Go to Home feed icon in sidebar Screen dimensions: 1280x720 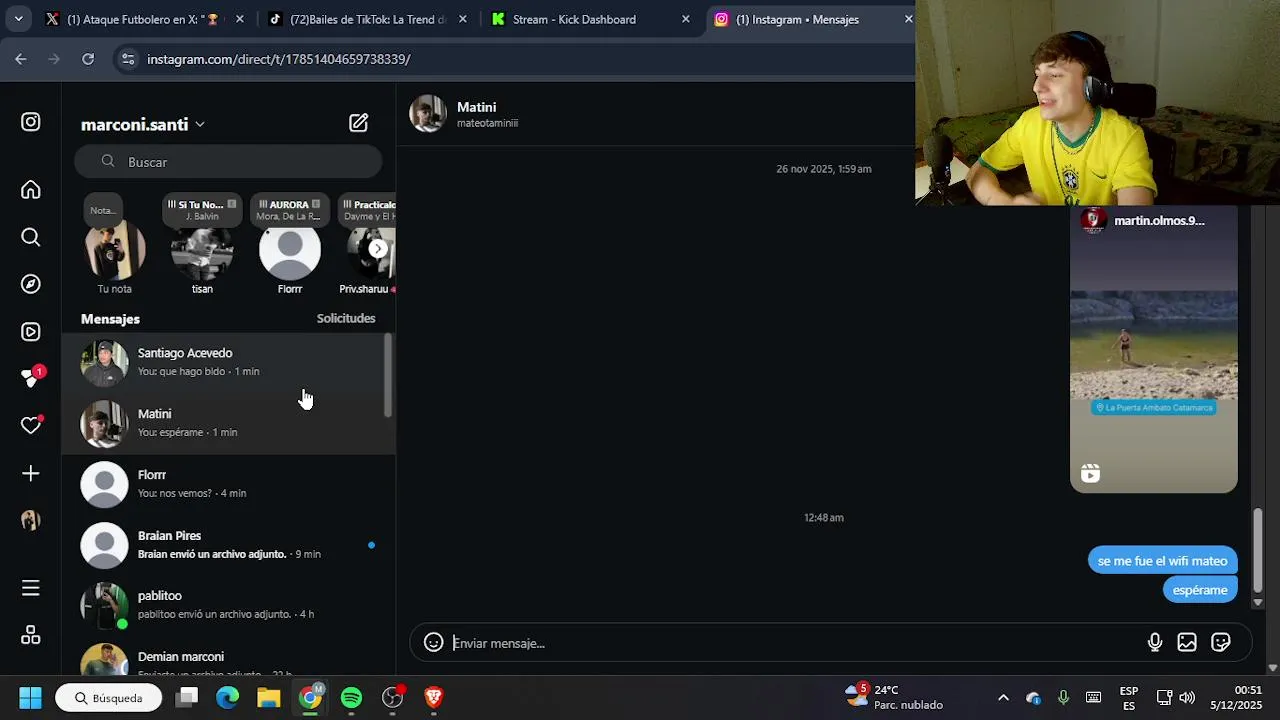[x=31, y=190]
